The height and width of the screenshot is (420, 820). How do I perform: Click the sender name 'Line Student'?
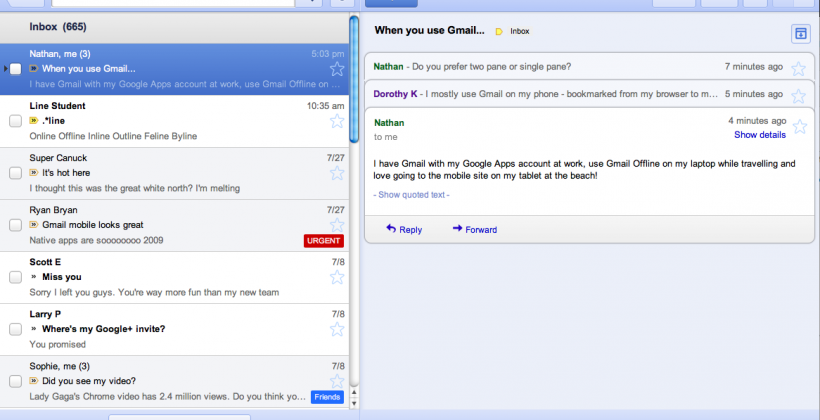[58, 106]
